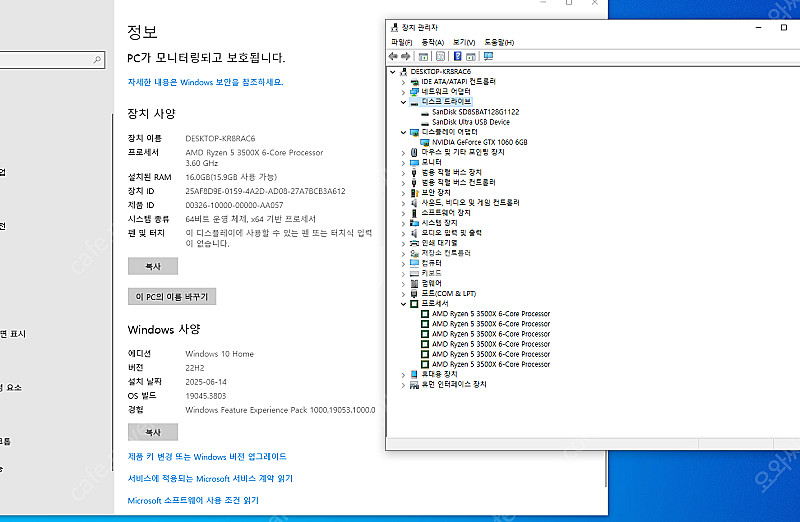
Task: Open the 파일(F) menu
Action: click(x=402, y=42)
